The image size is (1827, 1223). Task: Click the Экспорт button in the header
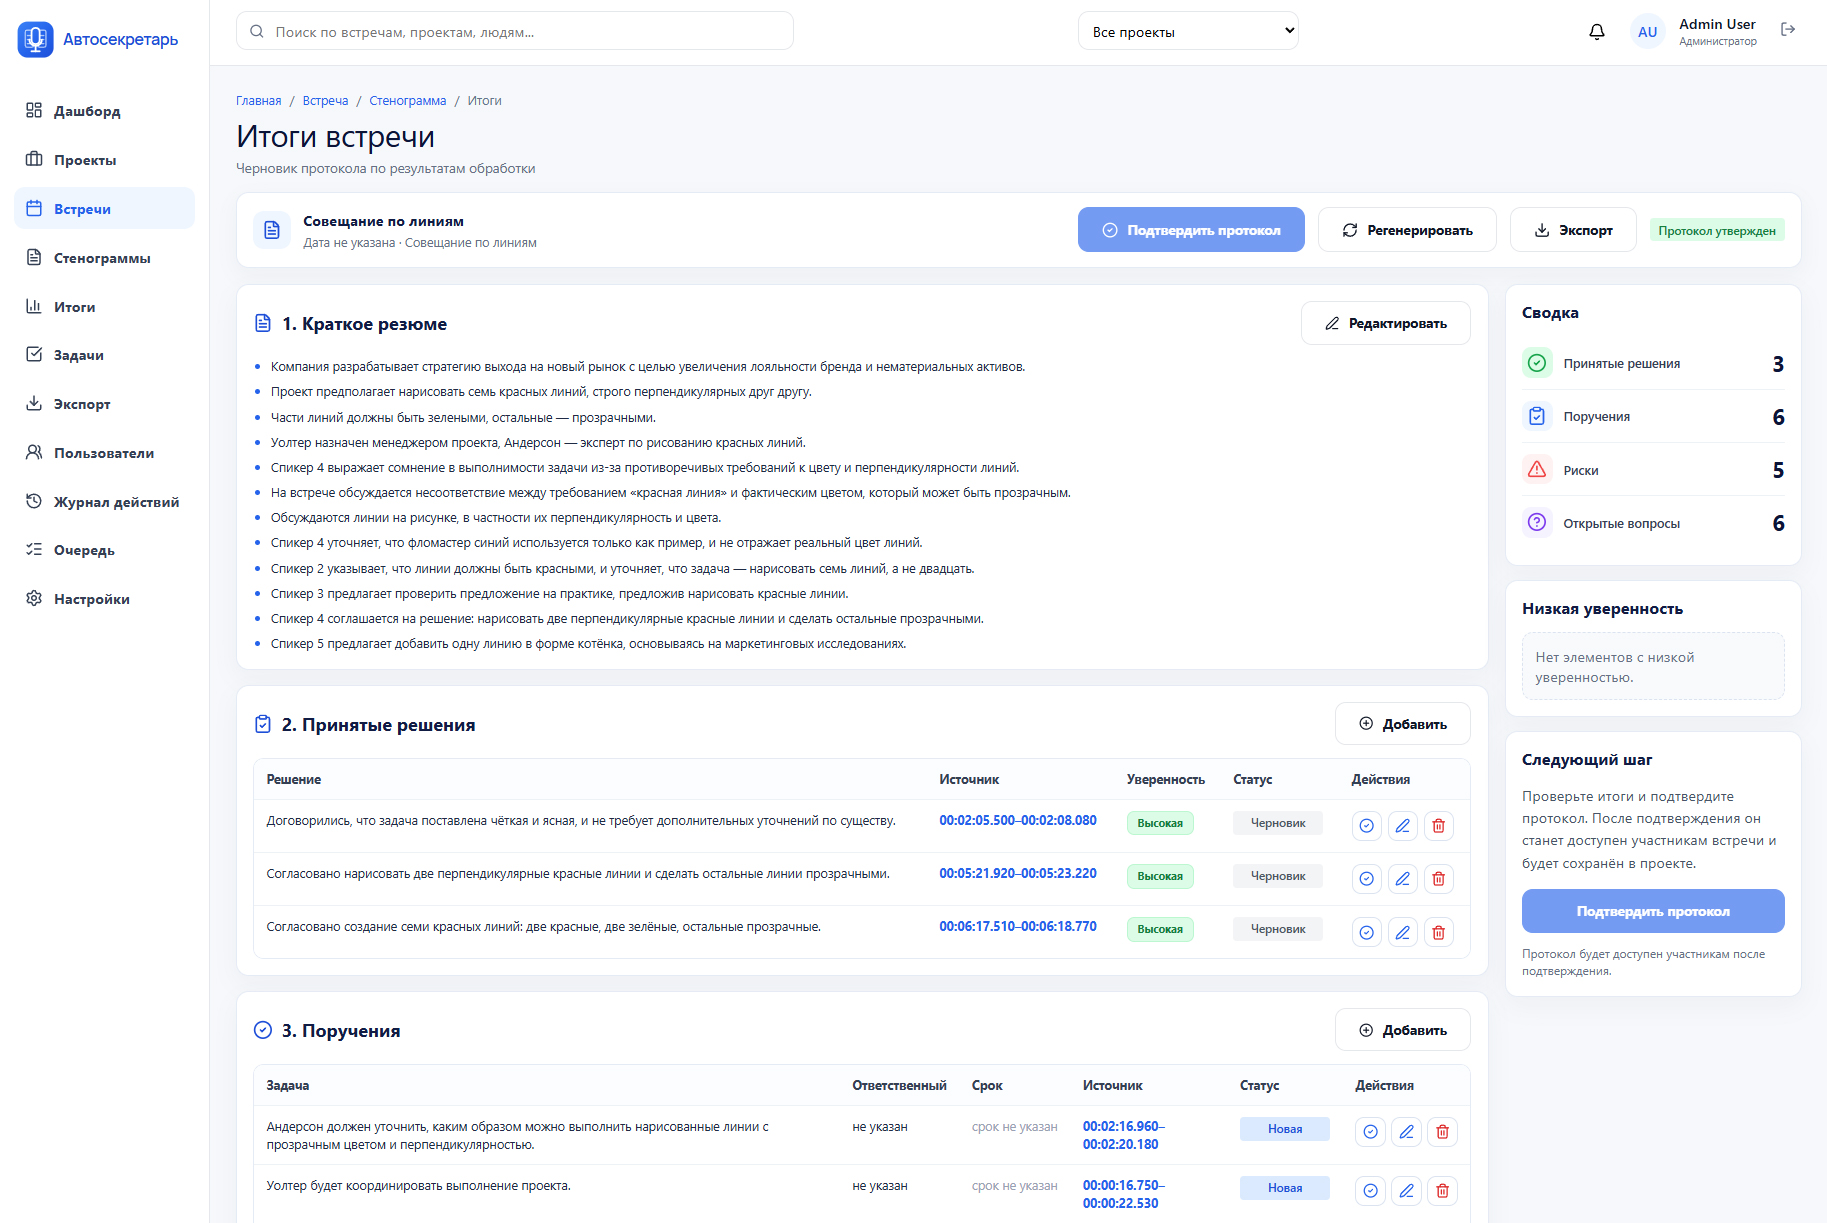pyautogui.click(x=1573, y=230)
